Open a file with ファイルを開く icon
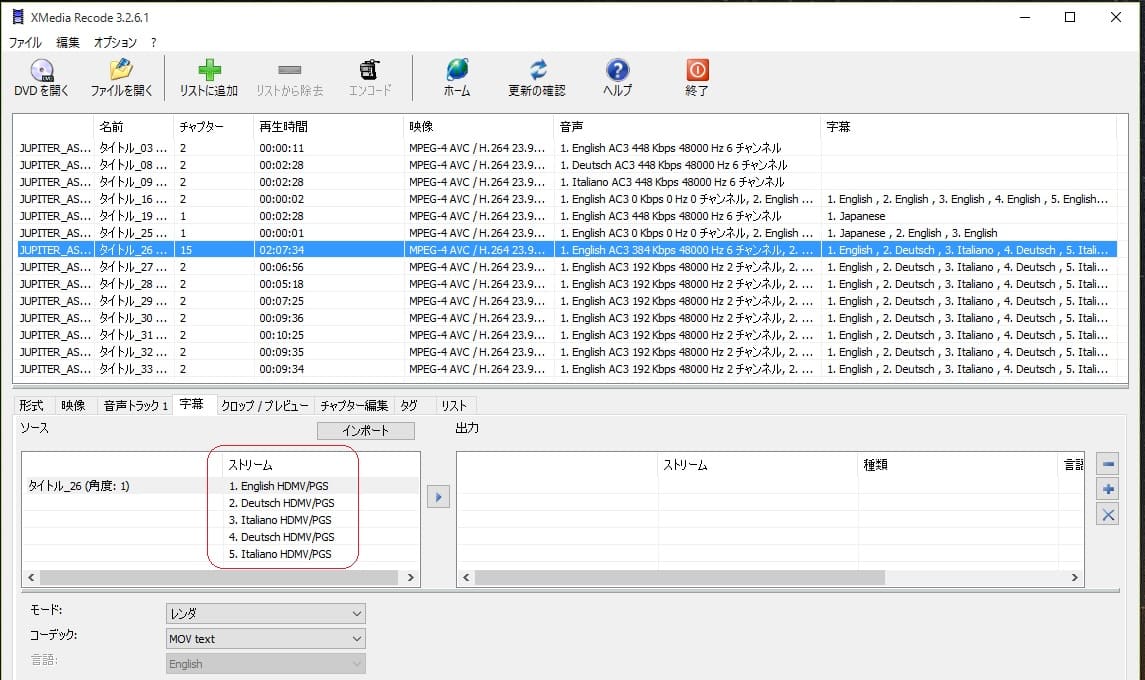1145x680 pixels. [x=122, y=71]
